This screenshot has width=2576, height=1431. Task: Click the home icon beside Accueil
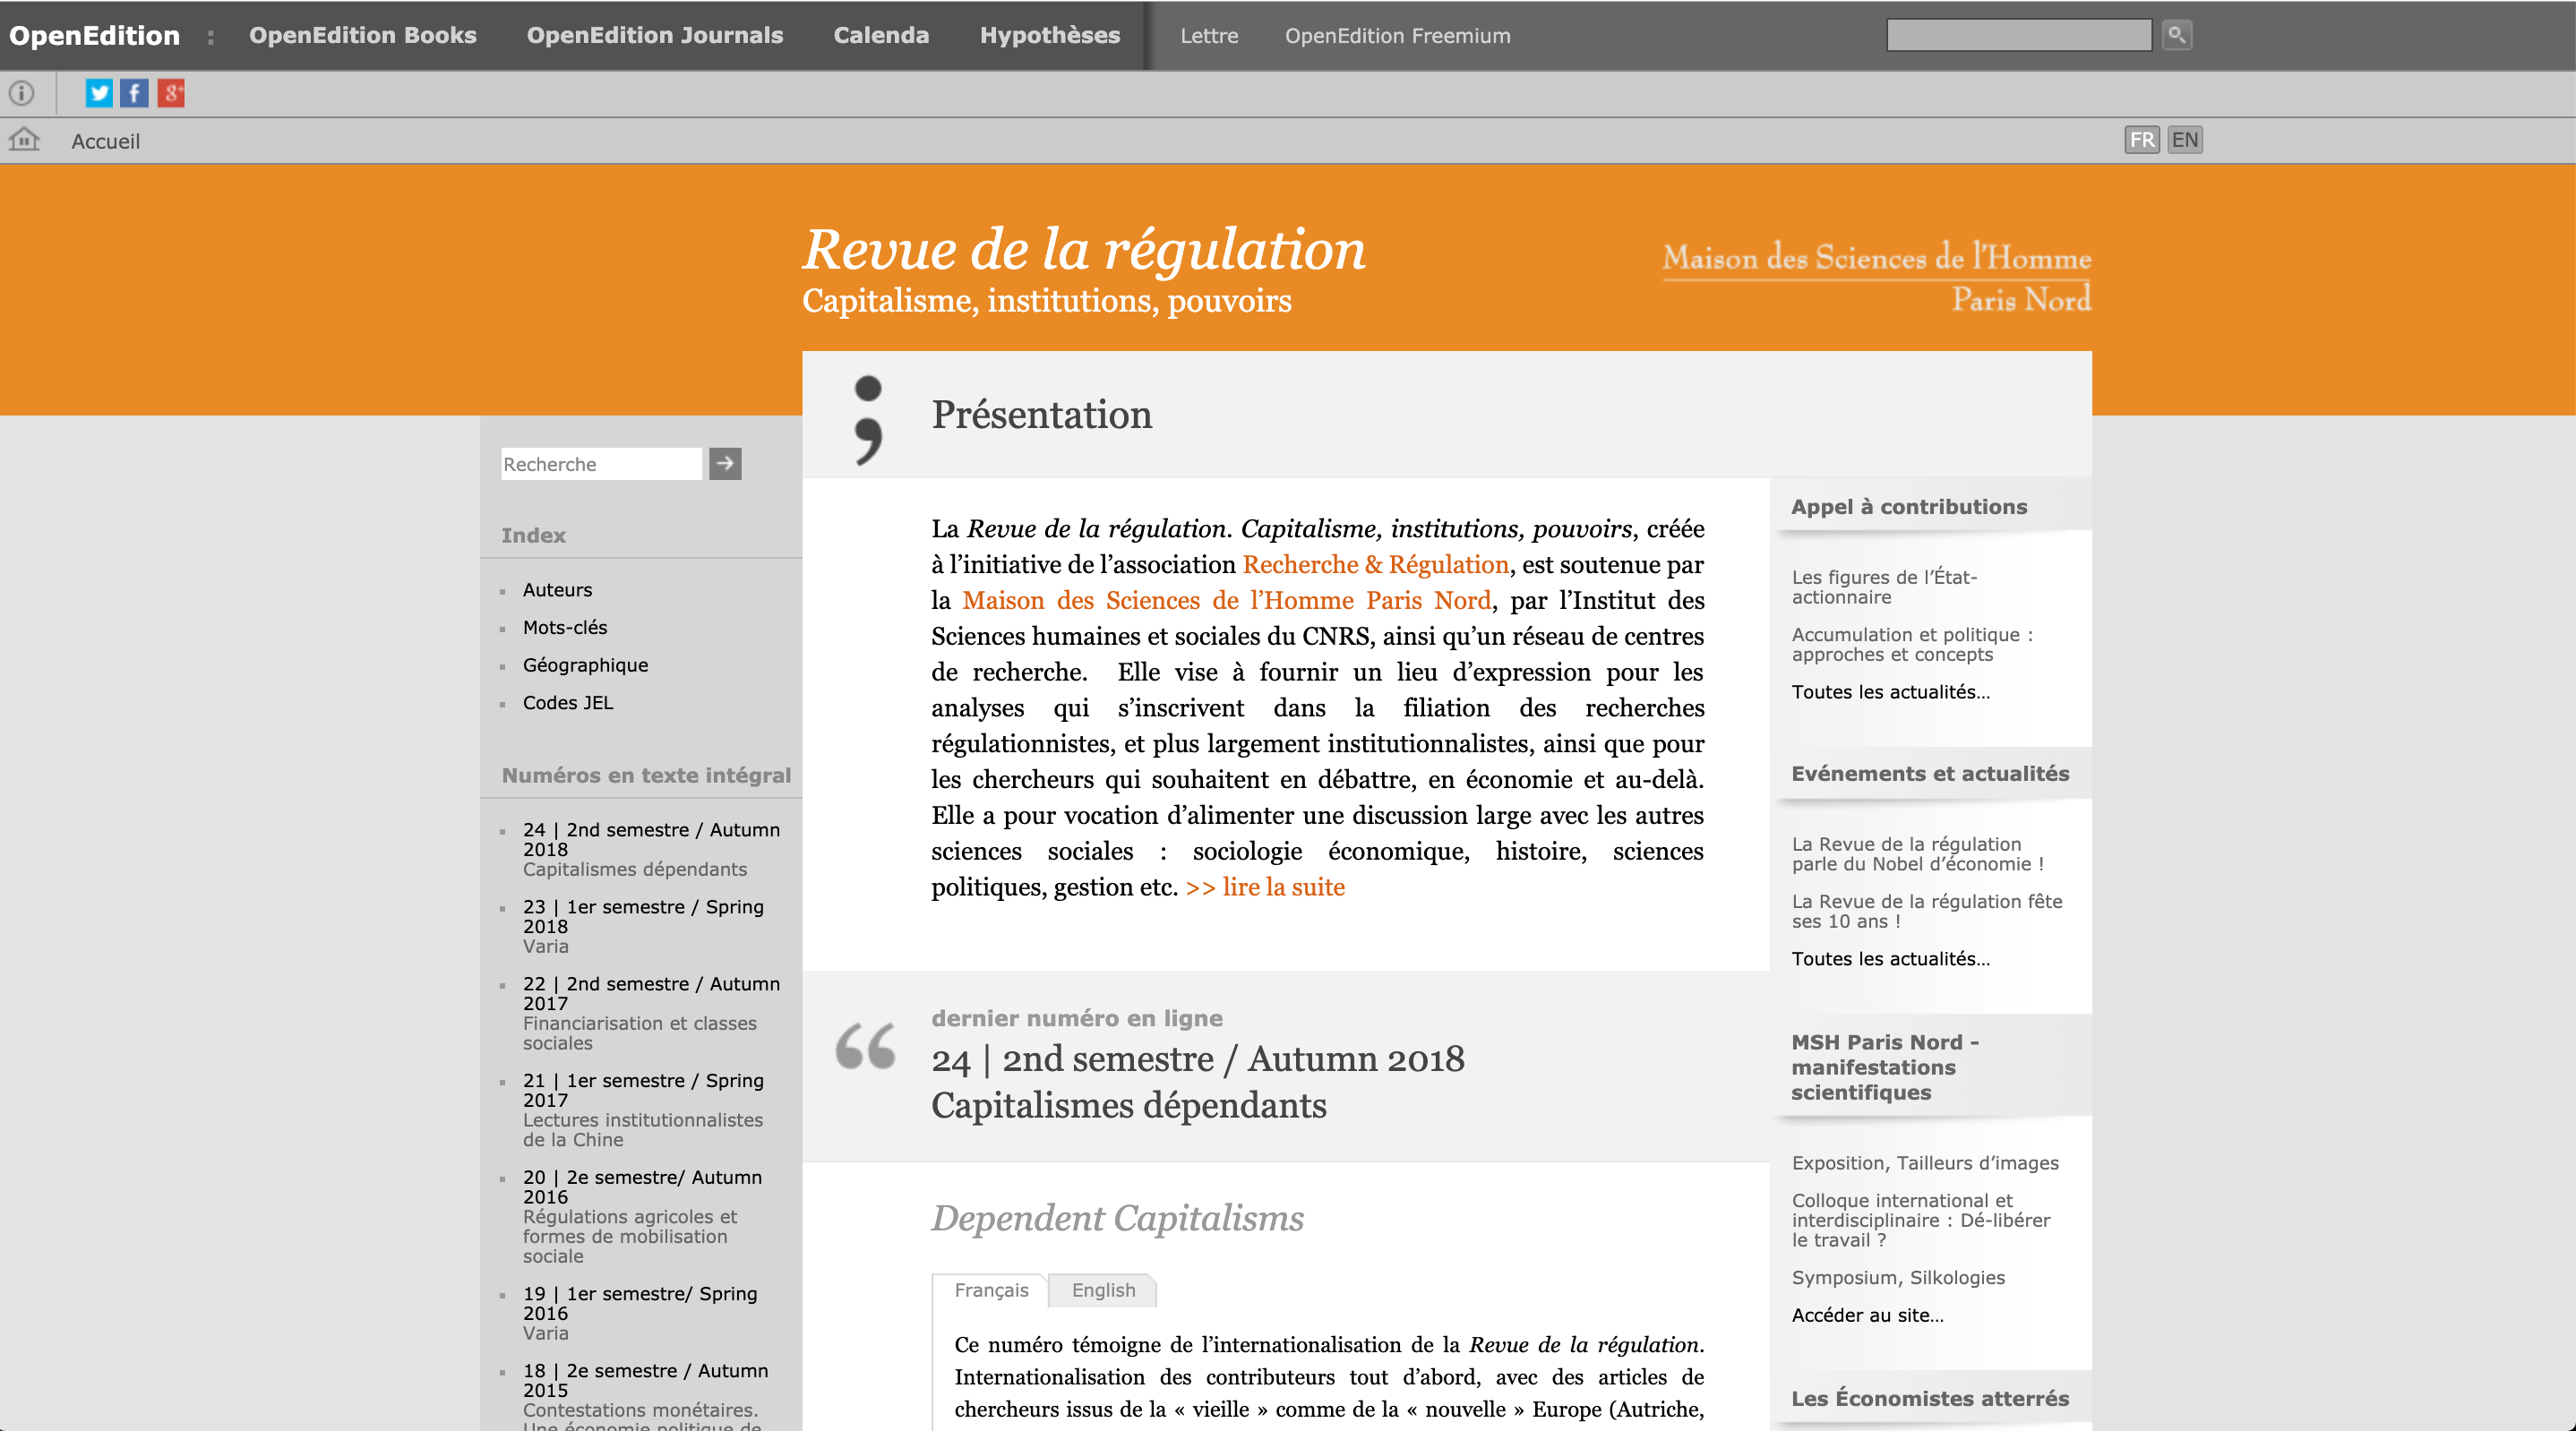[x=24, y=139]
